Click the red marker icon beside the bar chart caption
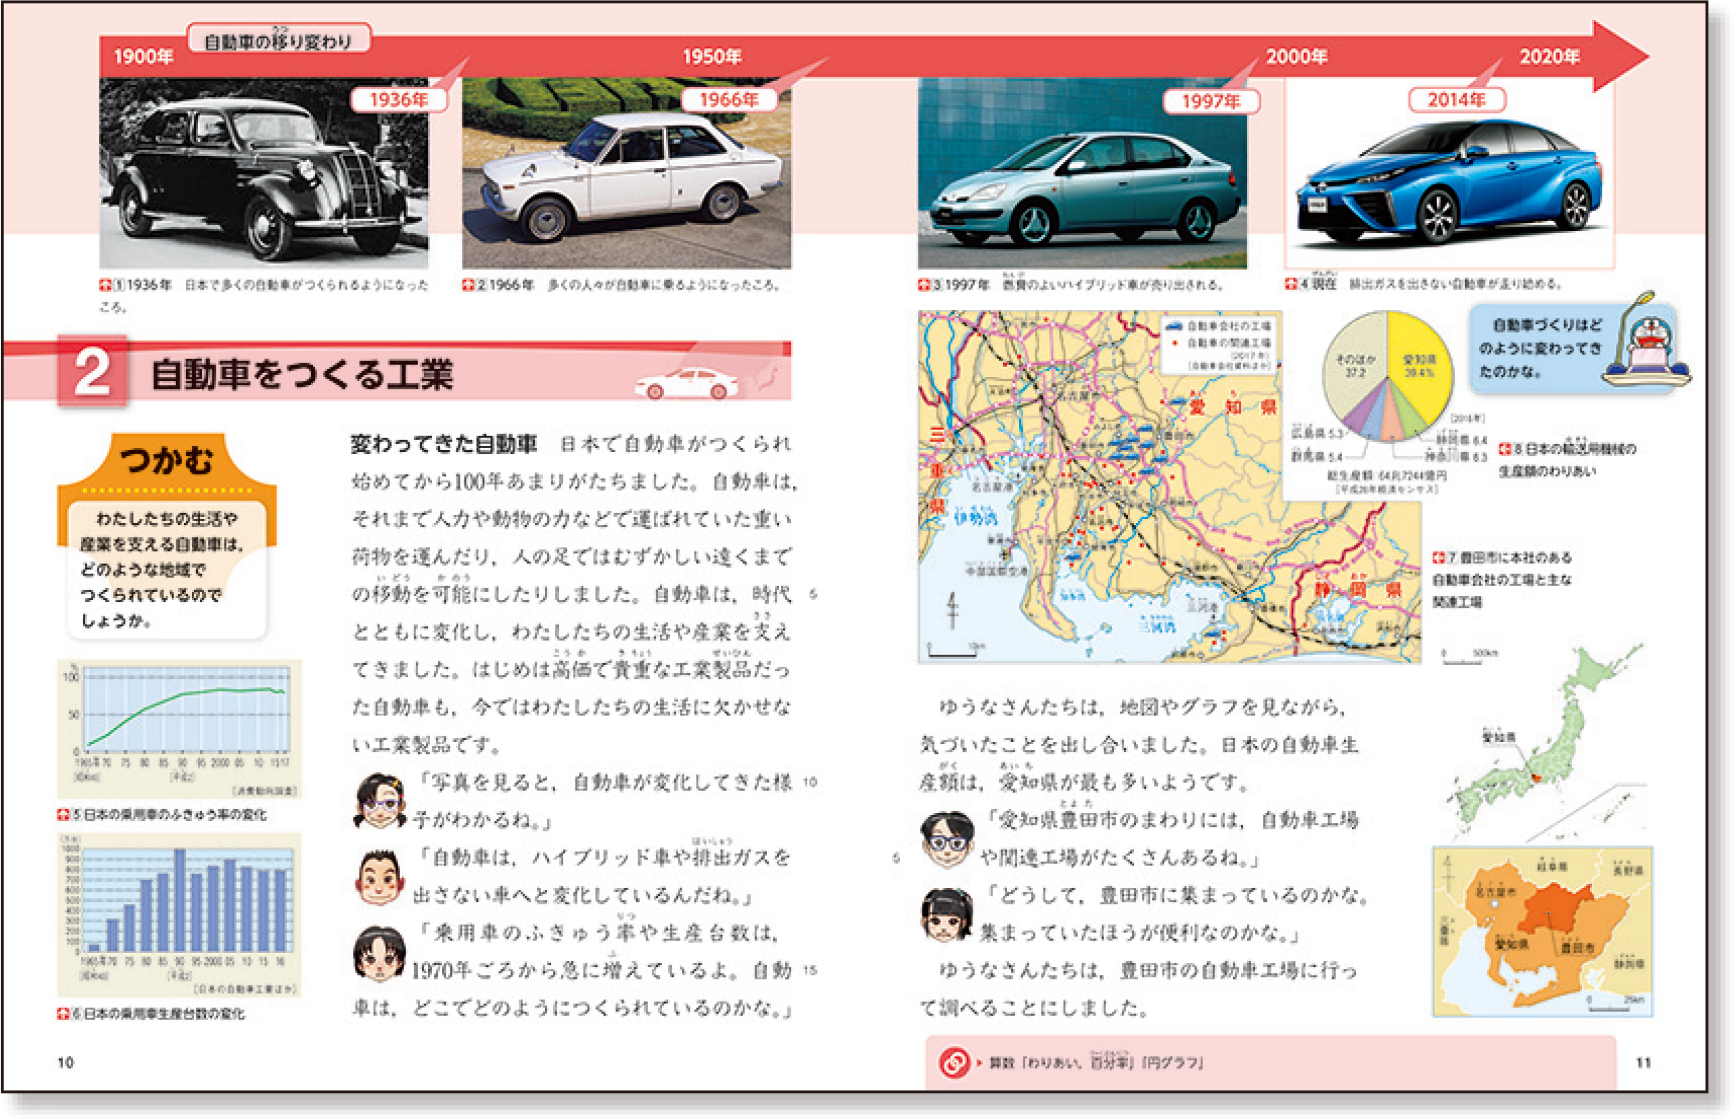This screenshot has height=1119, width=1735. [x=64, y=1013]
